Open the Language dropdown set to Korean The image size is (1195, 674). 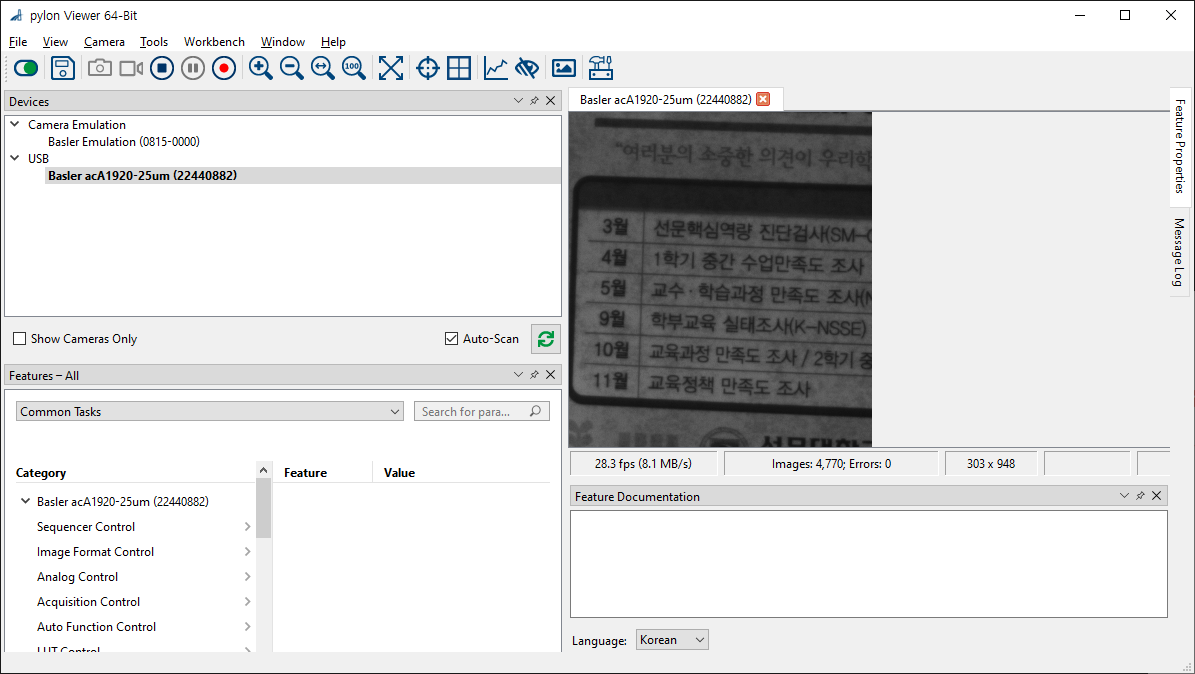click(x=672, y=640)
